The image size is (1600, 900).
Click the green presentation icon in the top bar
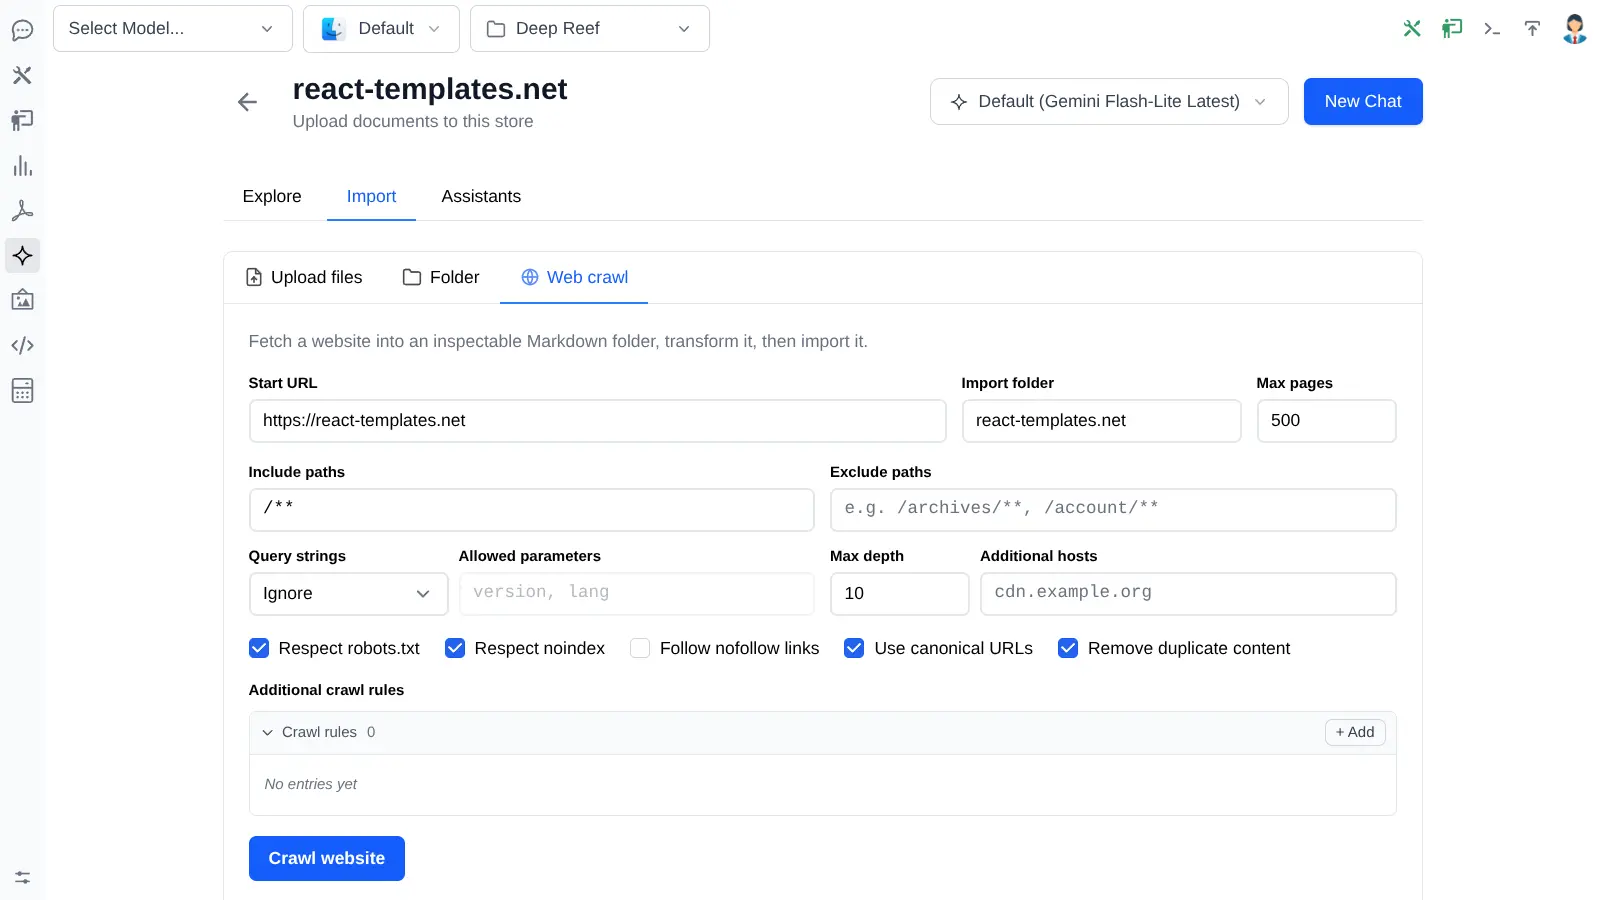click(1452, 28)
